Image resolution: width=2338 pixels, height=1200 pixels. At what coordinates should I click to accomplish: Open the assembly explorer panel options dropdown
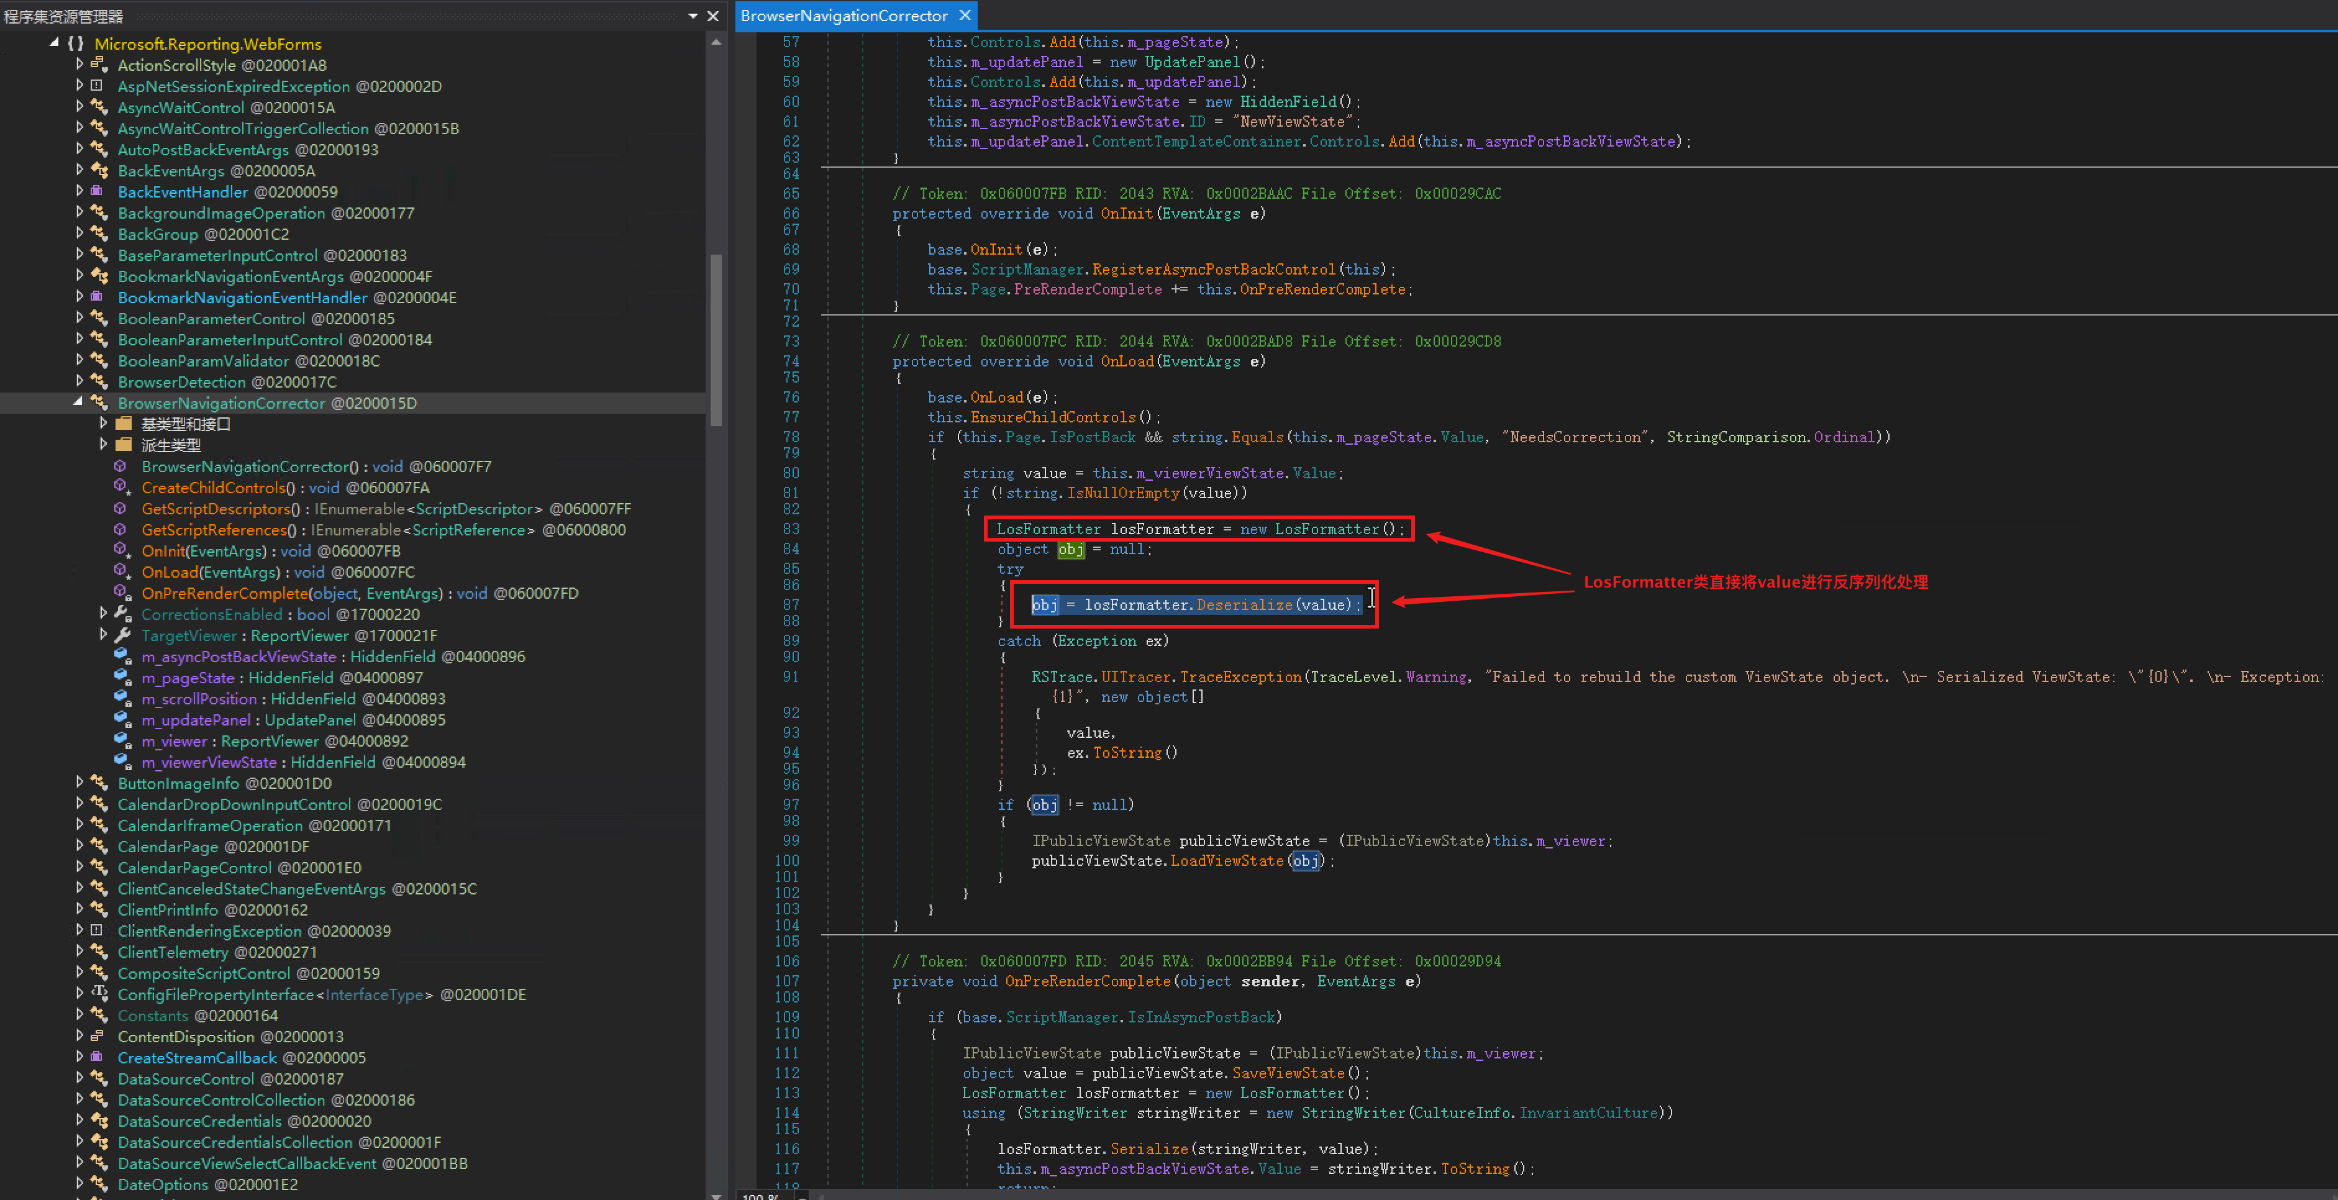coord(692,16)
